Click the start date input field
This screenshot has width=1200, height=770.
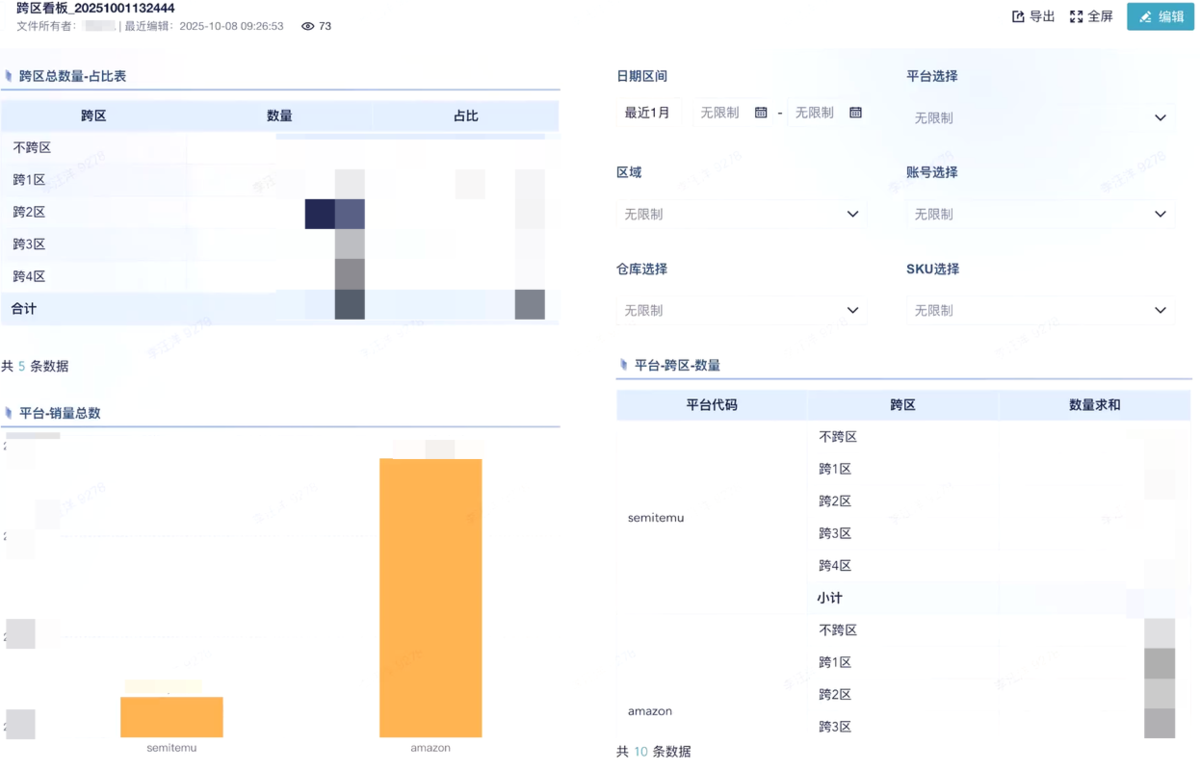[720, 113]
